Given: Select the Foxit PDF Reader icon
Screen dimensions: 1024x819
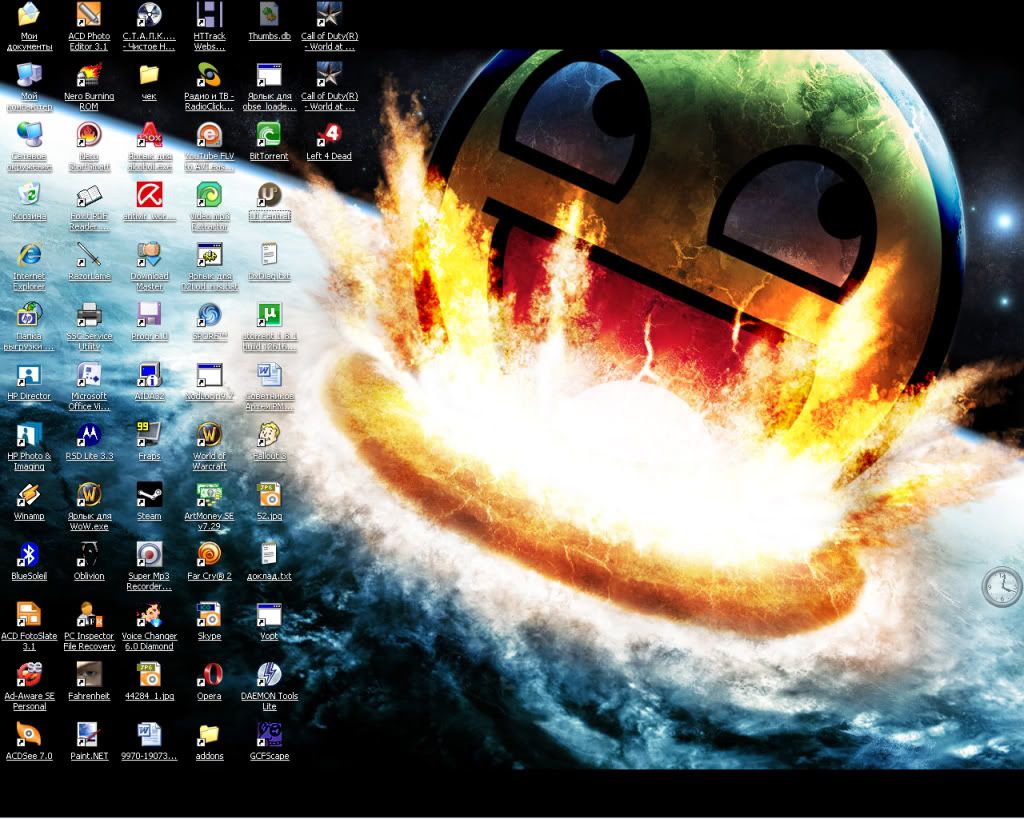Looking at the screenshot, I should pyautogui.click(x=89, y=195).
